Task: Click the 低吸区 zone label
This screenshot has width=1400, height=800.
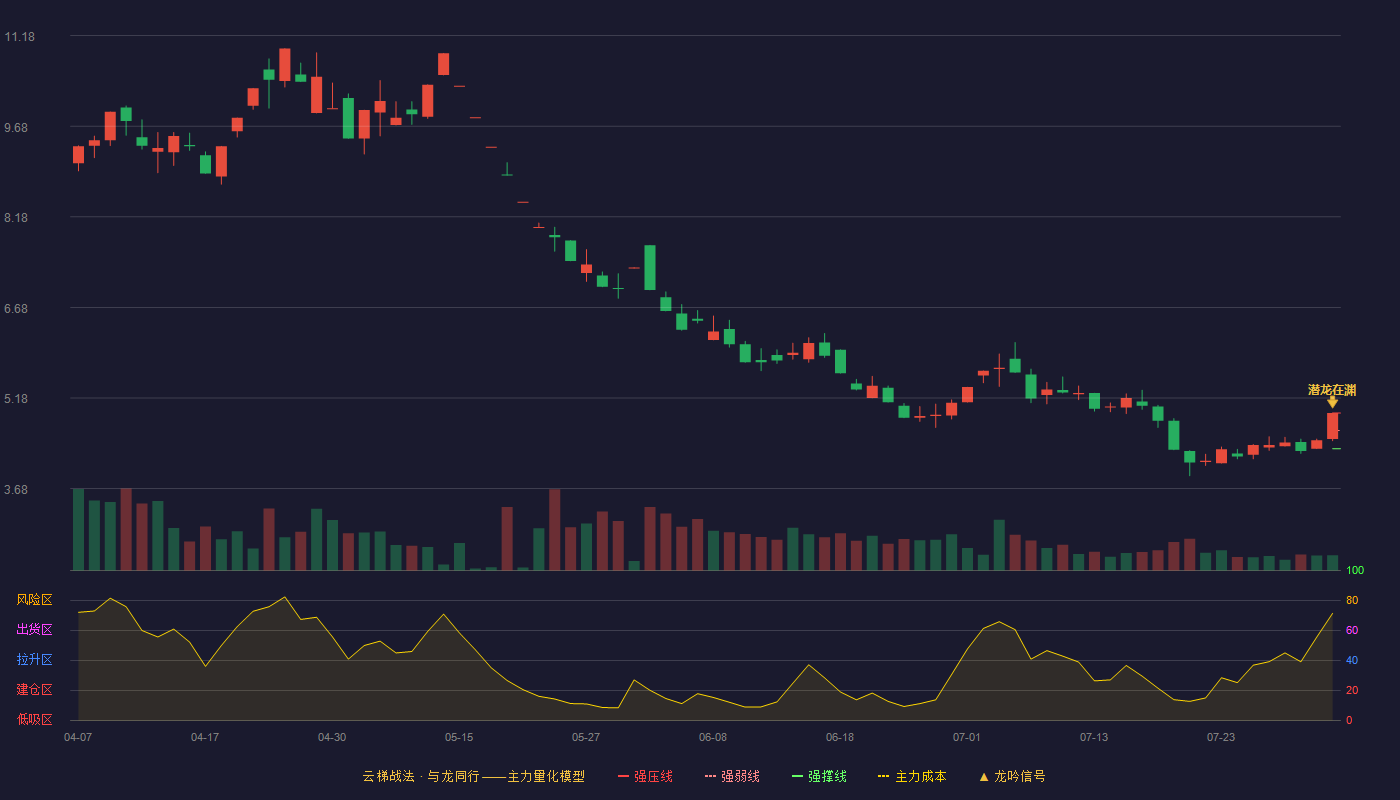Action: pyautogui.click(x=34, y=719)
